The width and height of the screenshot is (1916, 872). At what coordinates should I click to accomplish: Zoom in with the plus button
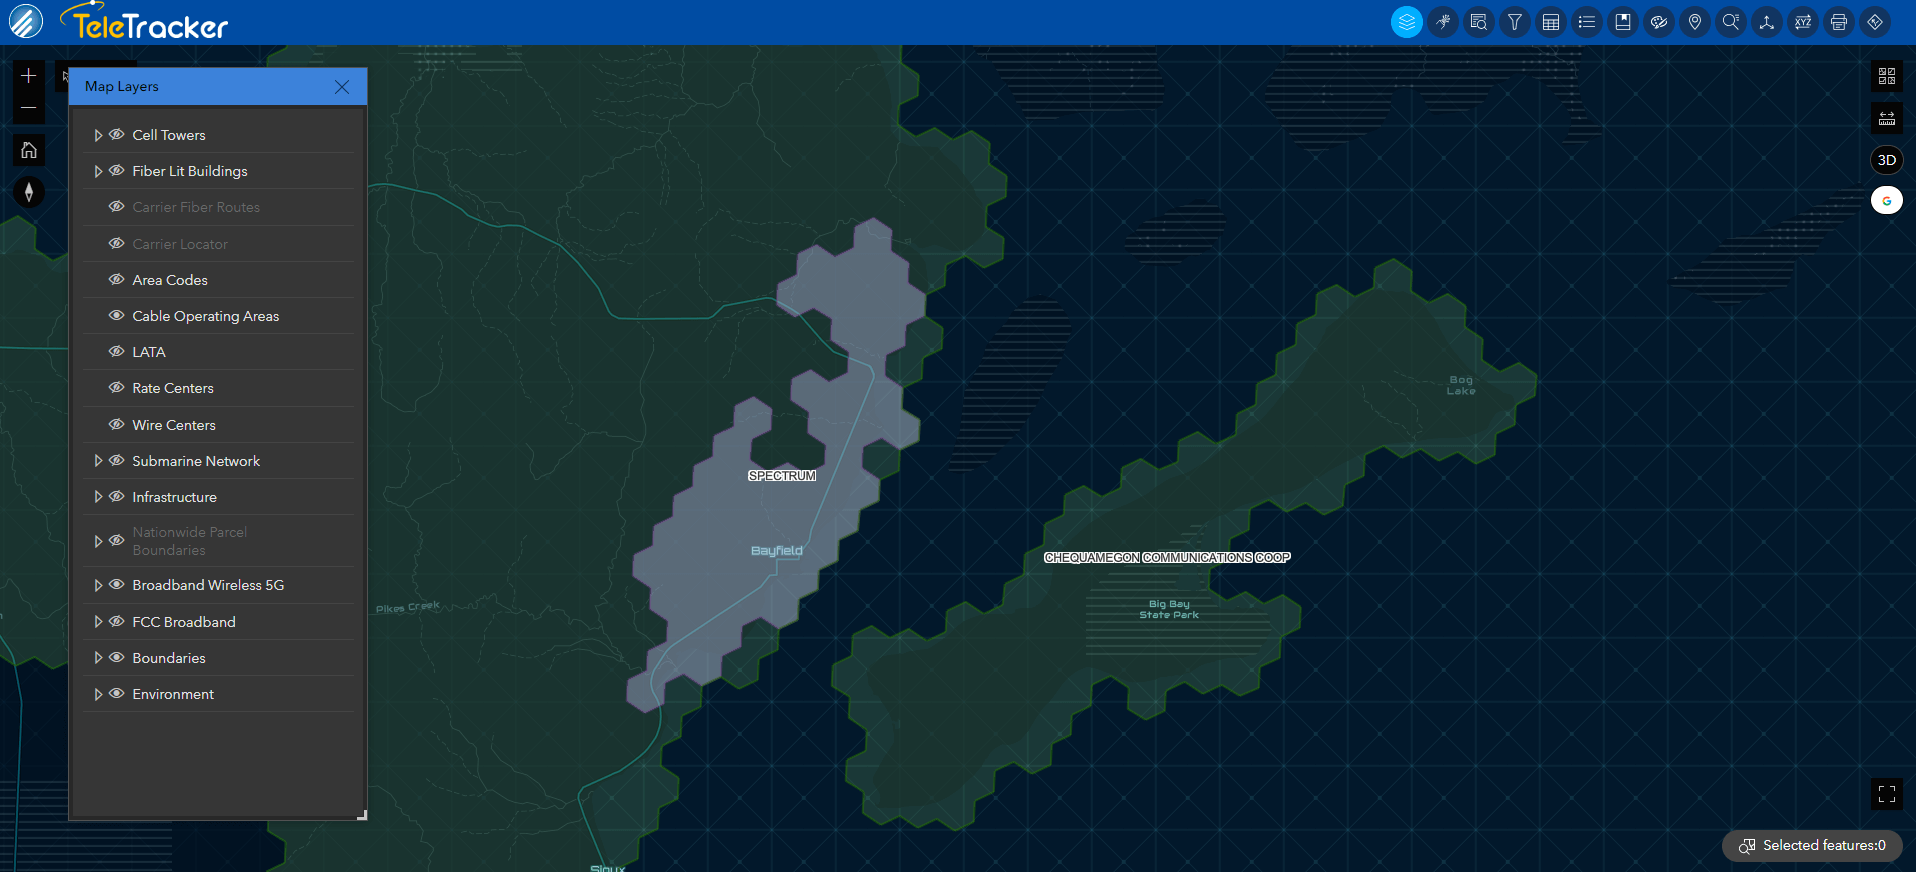(x=29, y=76)
